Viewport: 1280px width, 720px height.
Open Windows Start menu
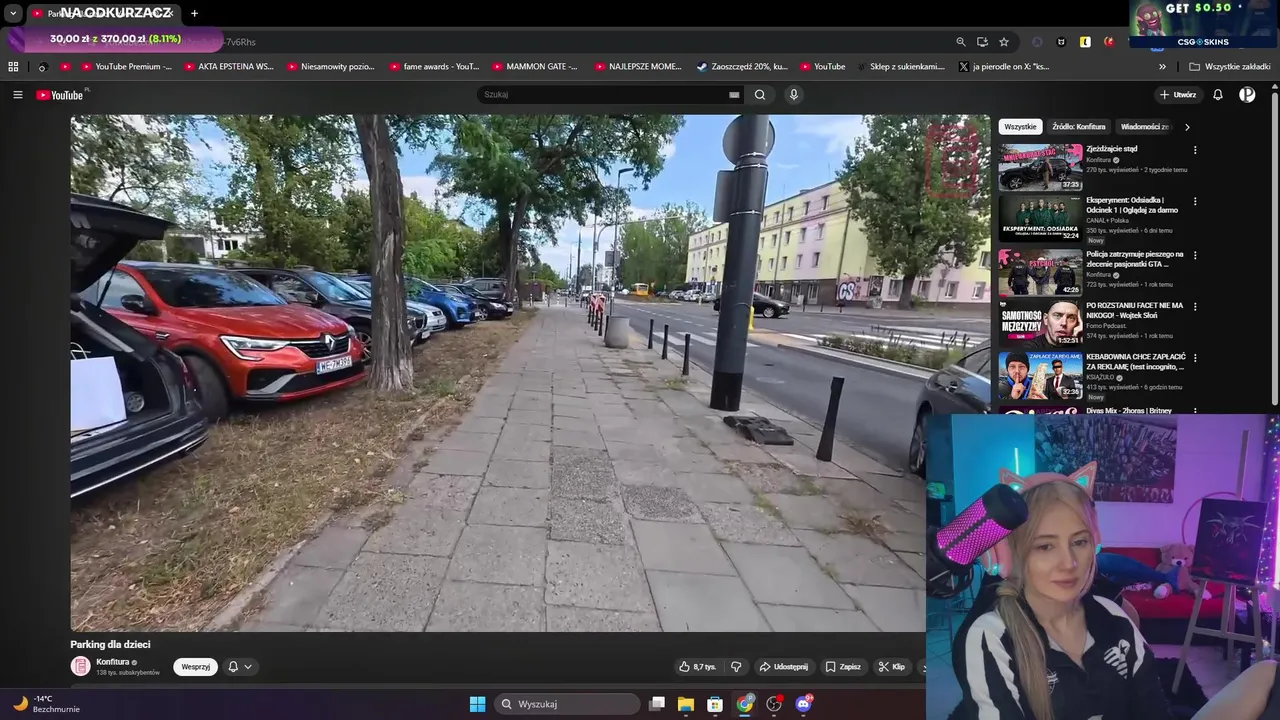coord(478,704)
